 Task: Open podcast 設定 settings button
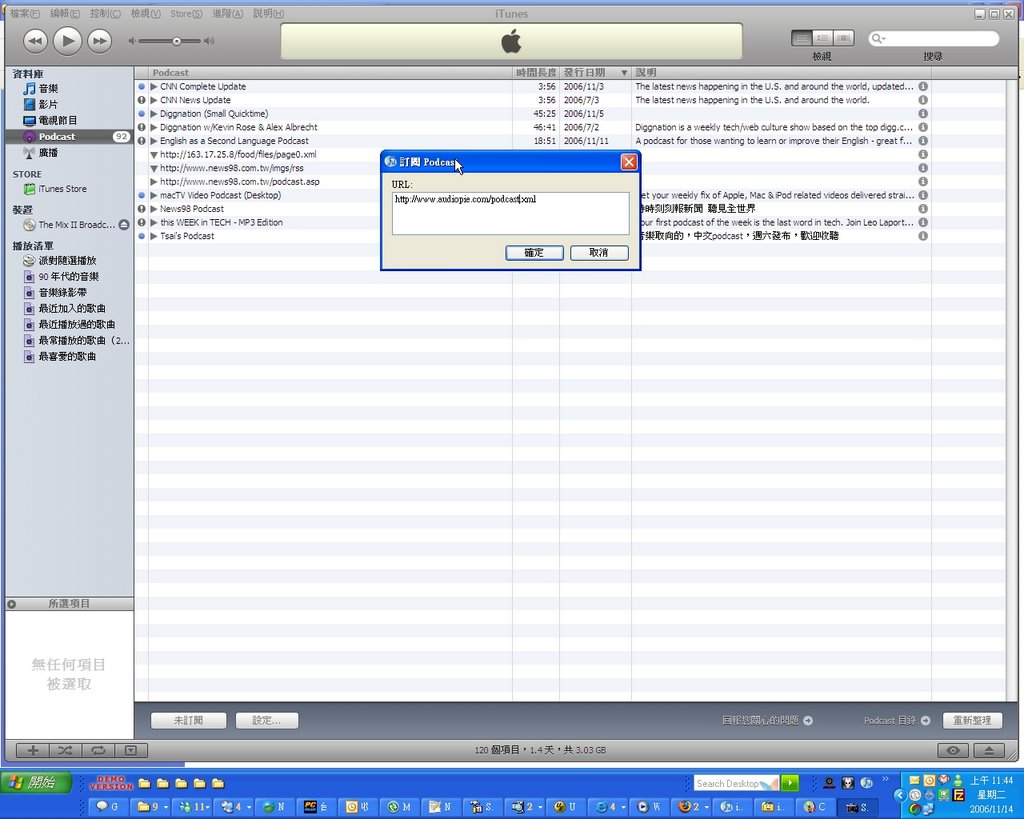(x=266, y=720)
